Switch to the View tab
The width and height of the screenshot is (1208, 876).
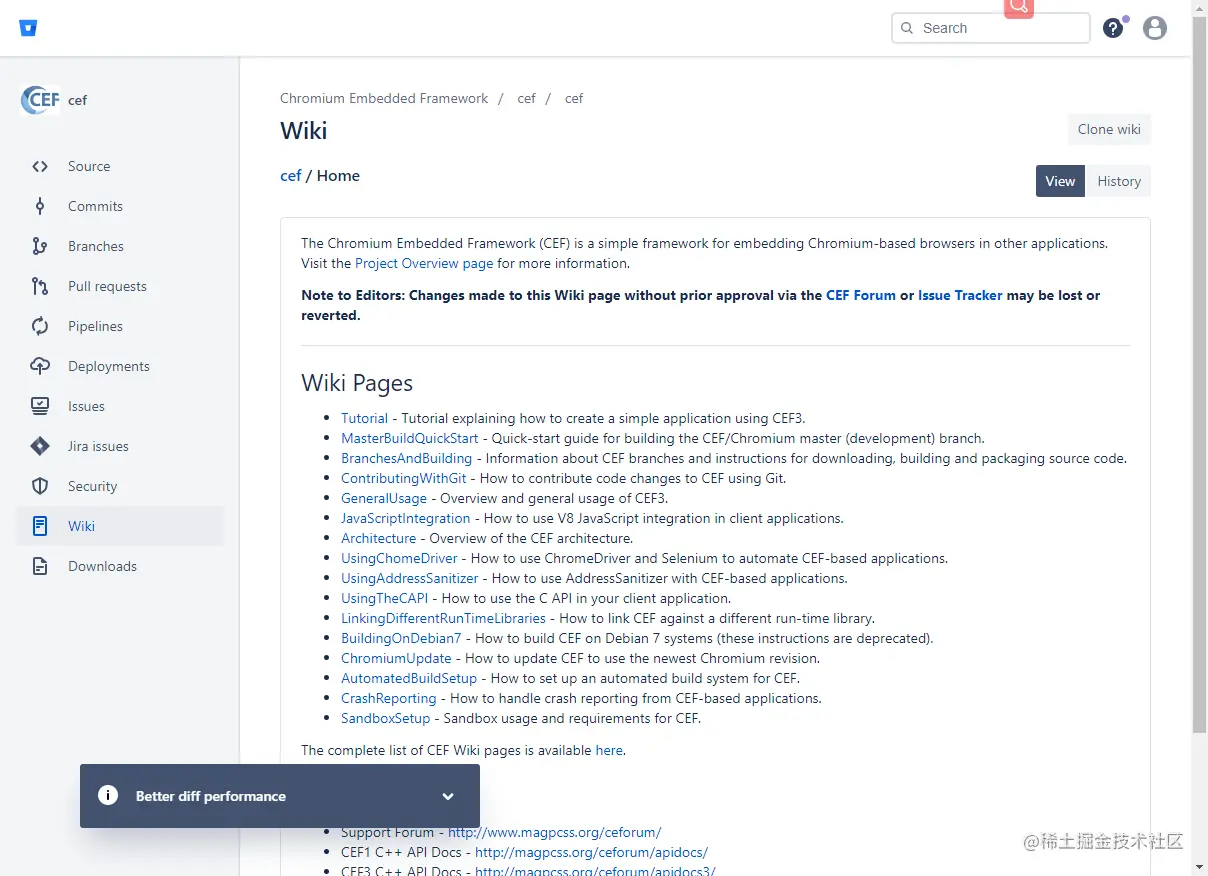coord(1060,181)
